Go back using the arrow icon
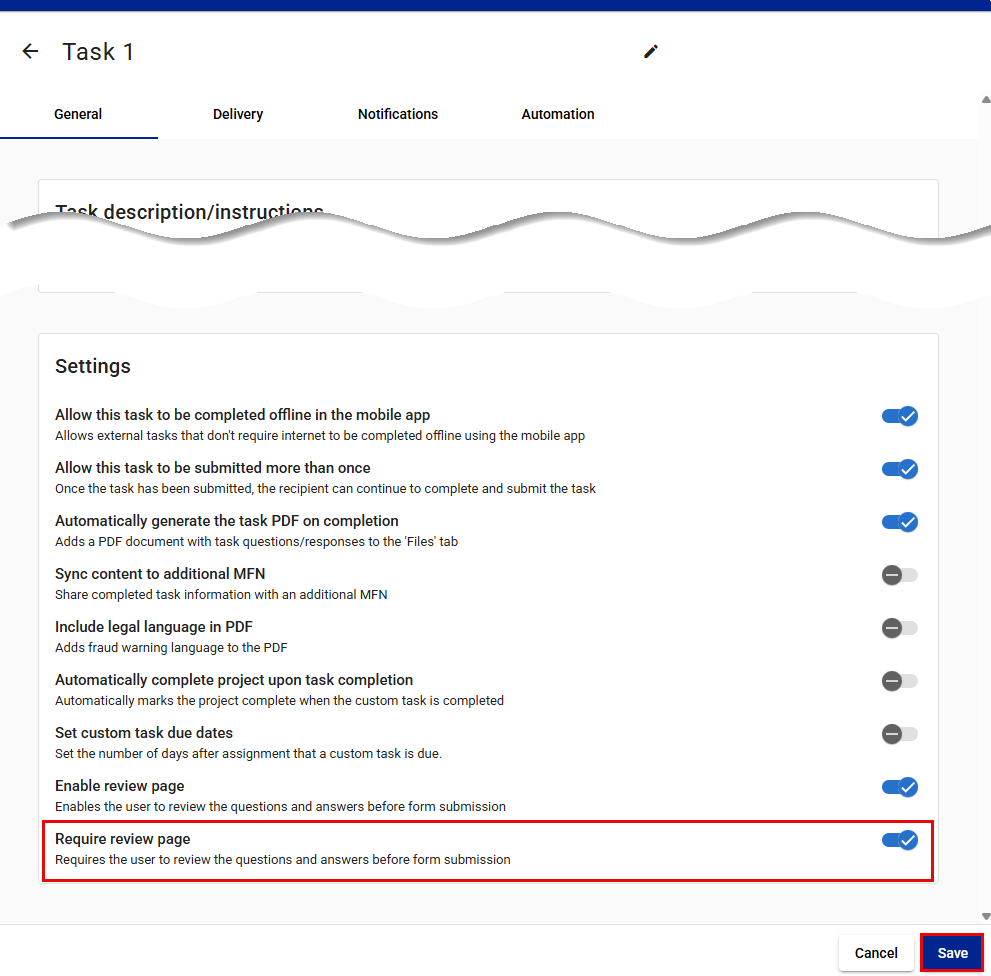991x976 pixels. click(x=30, y=51)
